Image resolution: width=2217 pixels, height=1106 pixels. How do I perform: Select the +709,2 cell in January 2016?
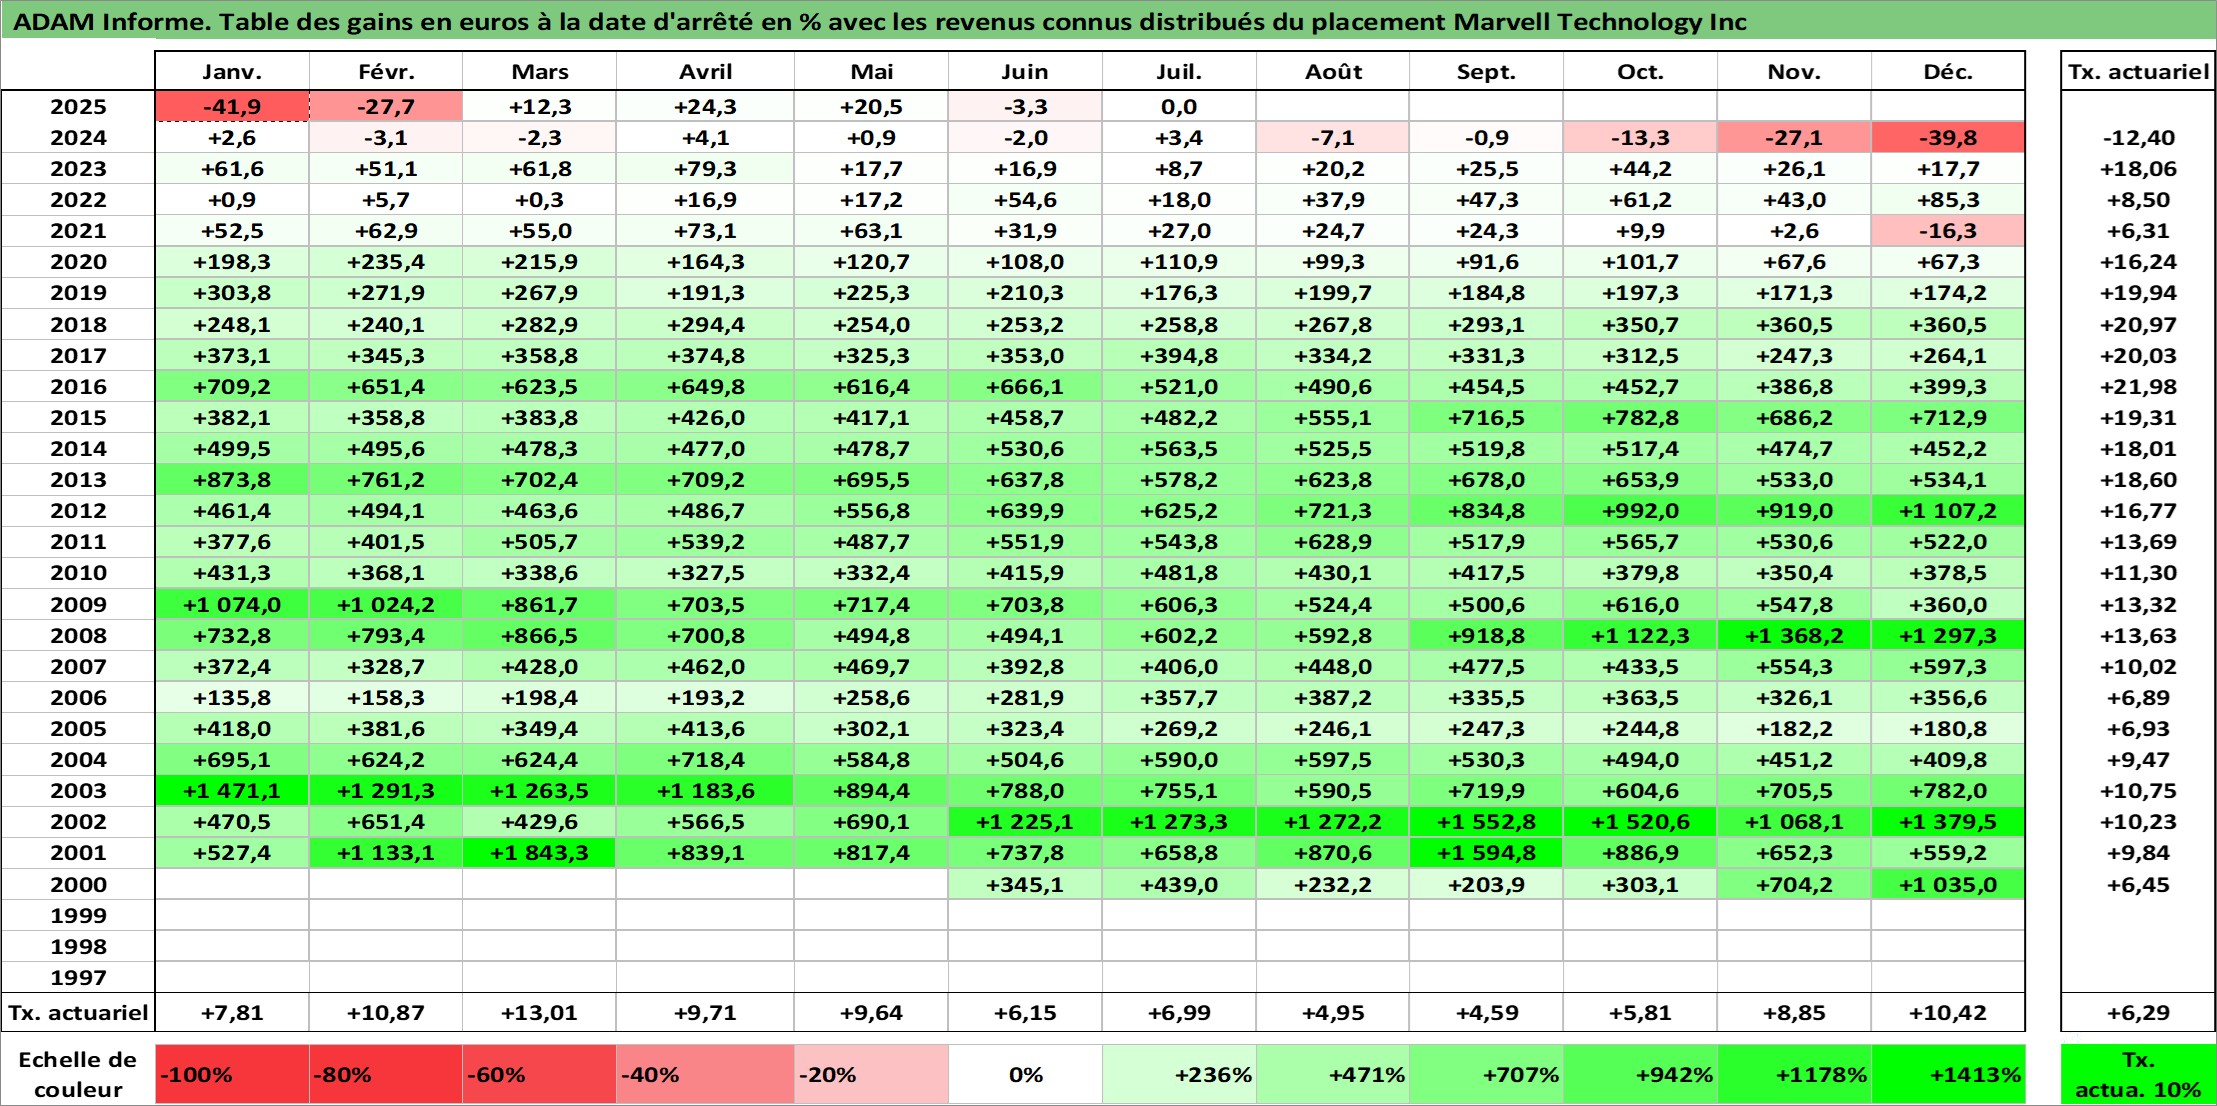point(232,387)
